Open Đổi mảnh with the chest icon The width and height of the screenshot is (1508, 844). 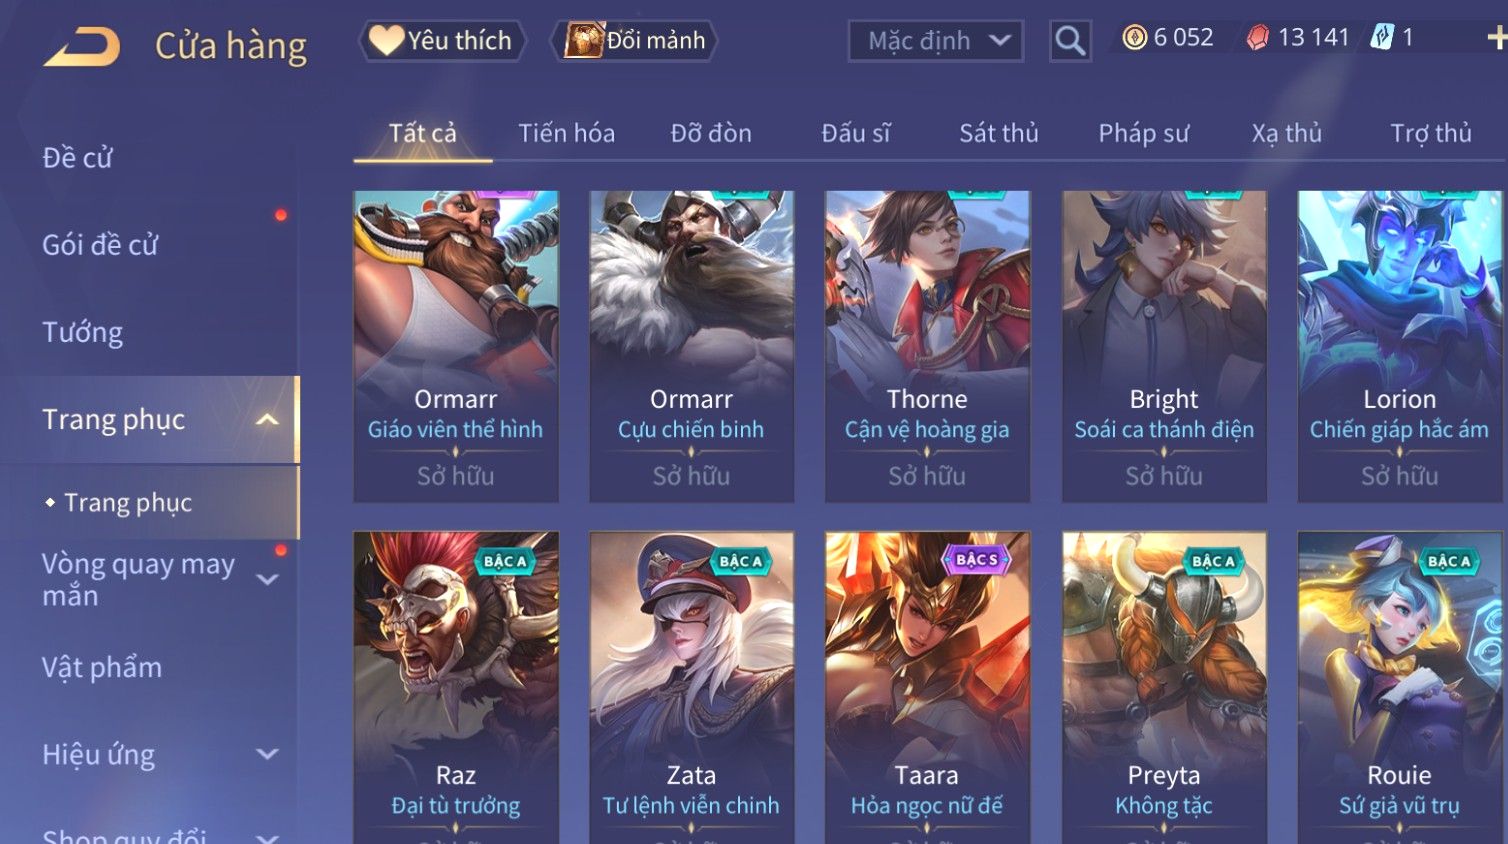tap(634, 41)
